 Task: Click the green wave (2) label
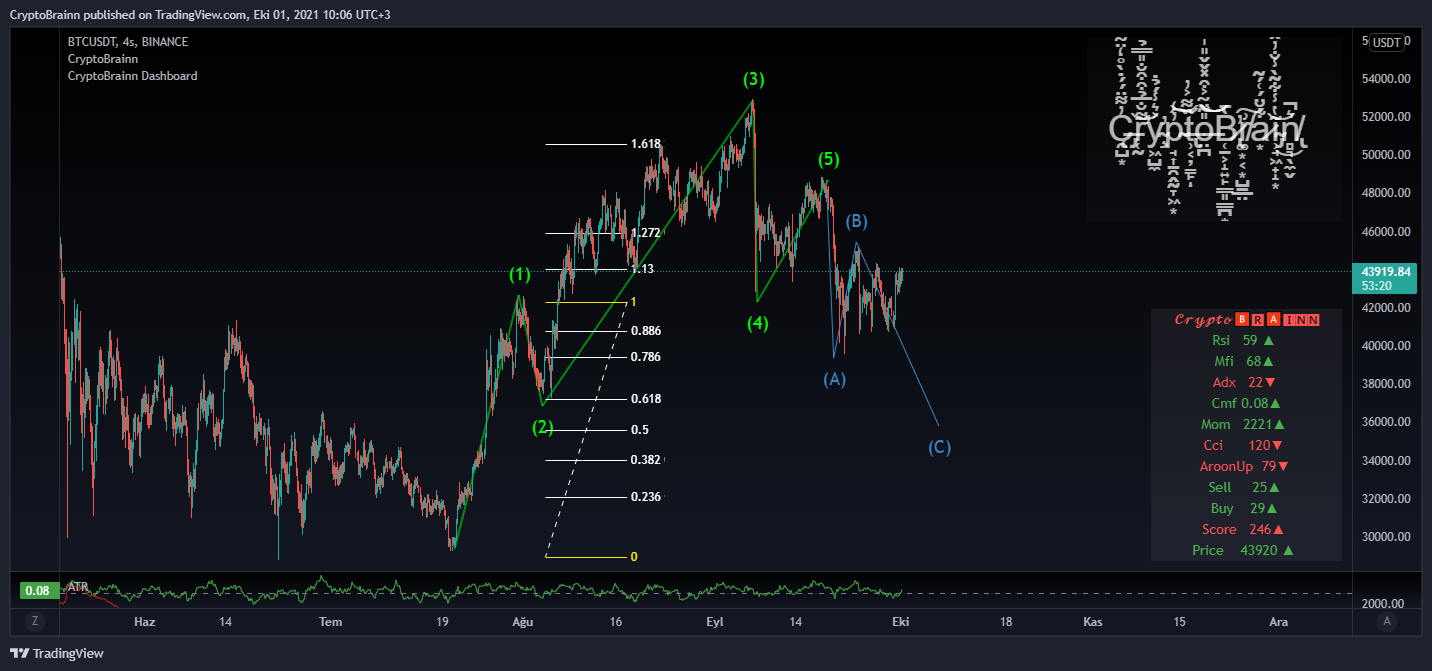pos(542,427)
